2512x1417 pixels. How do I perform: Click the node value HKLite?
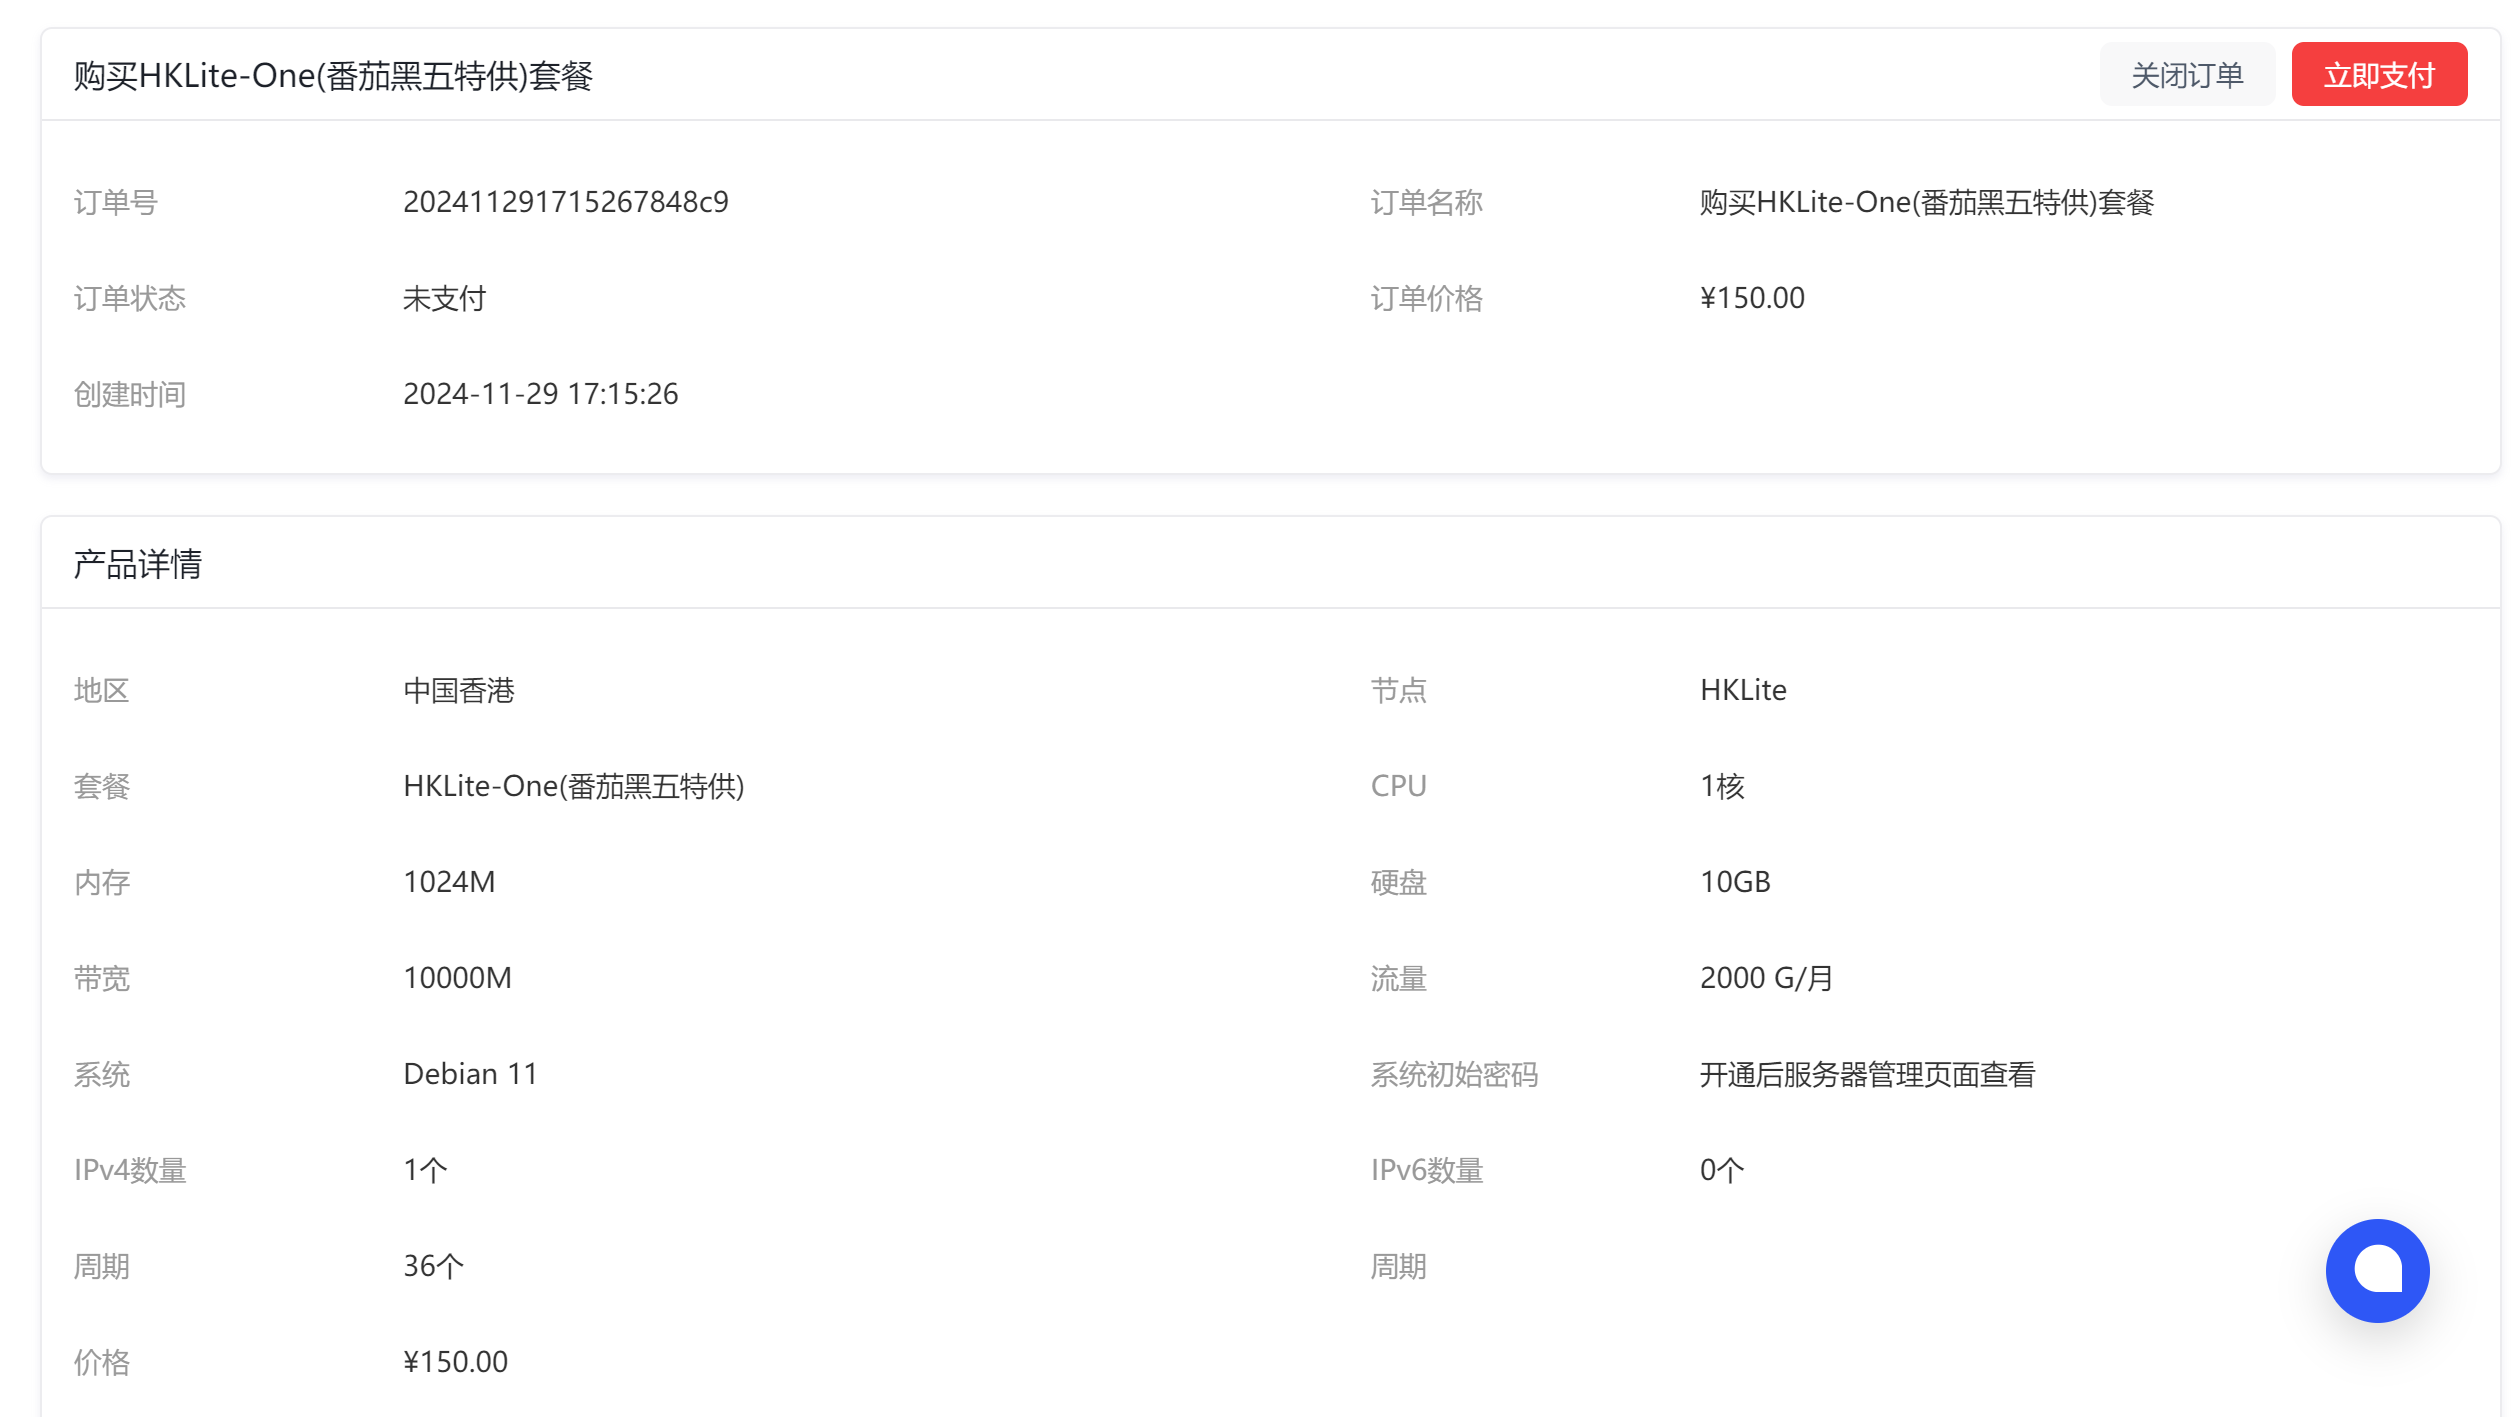pyautogui.click(x=1743, y=690)
